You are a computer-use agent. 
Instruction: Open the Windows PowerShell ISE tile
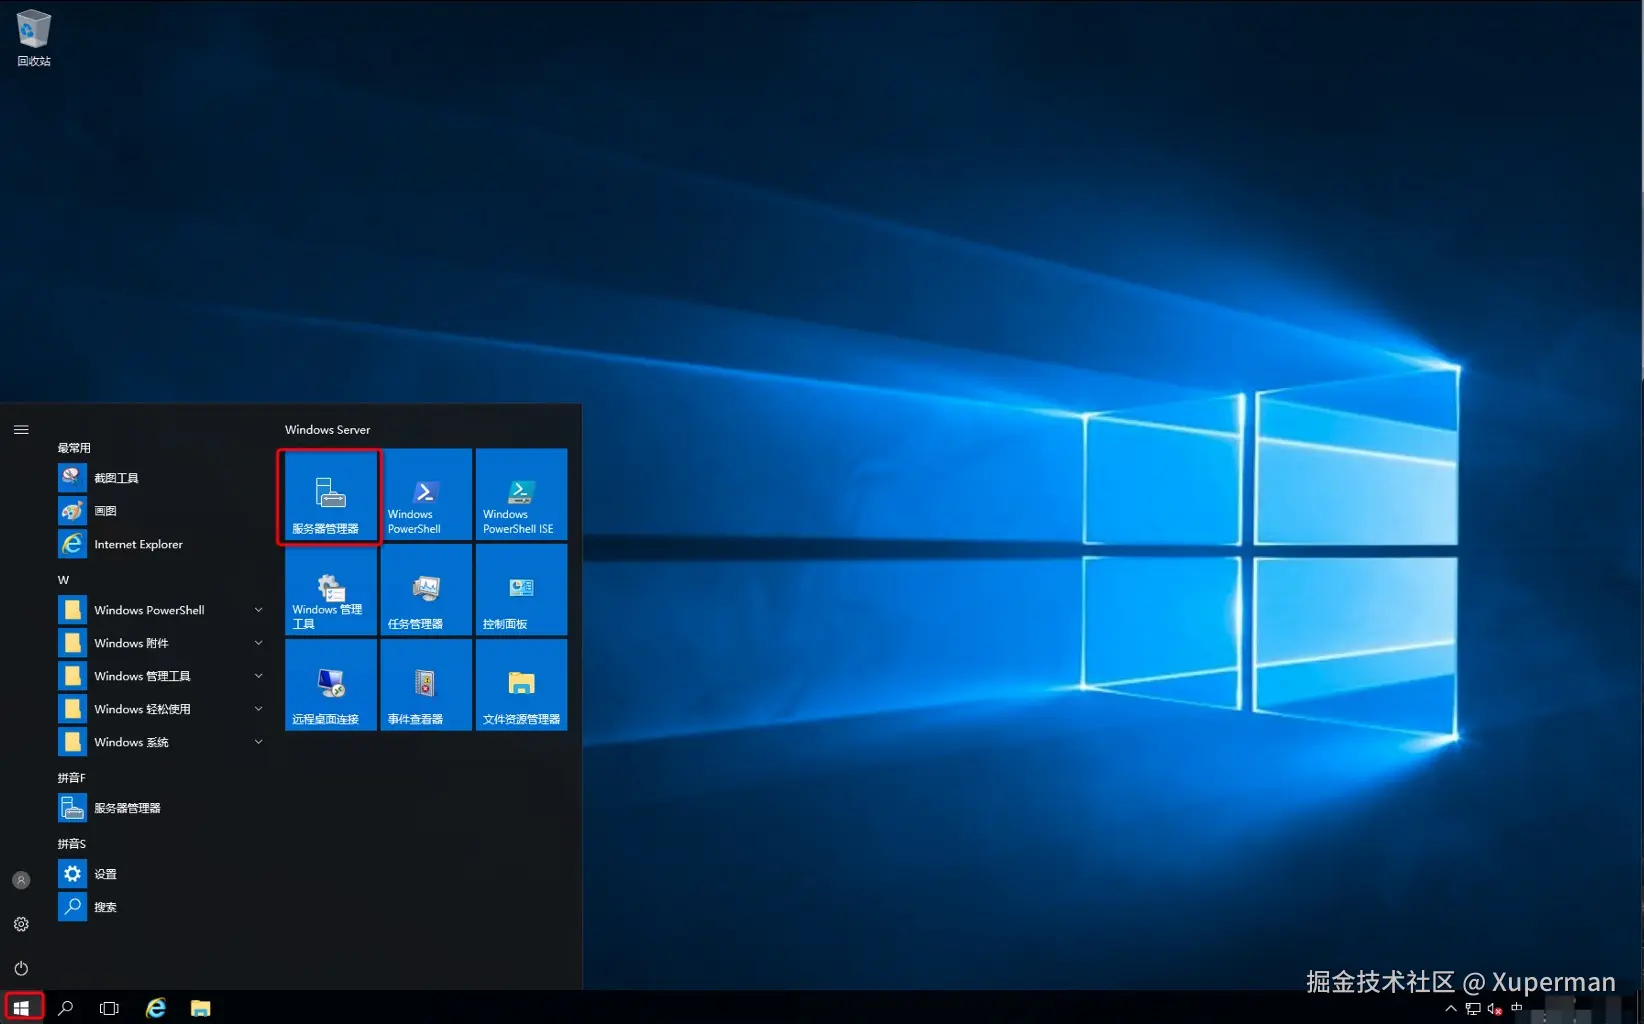coord(521,496)
